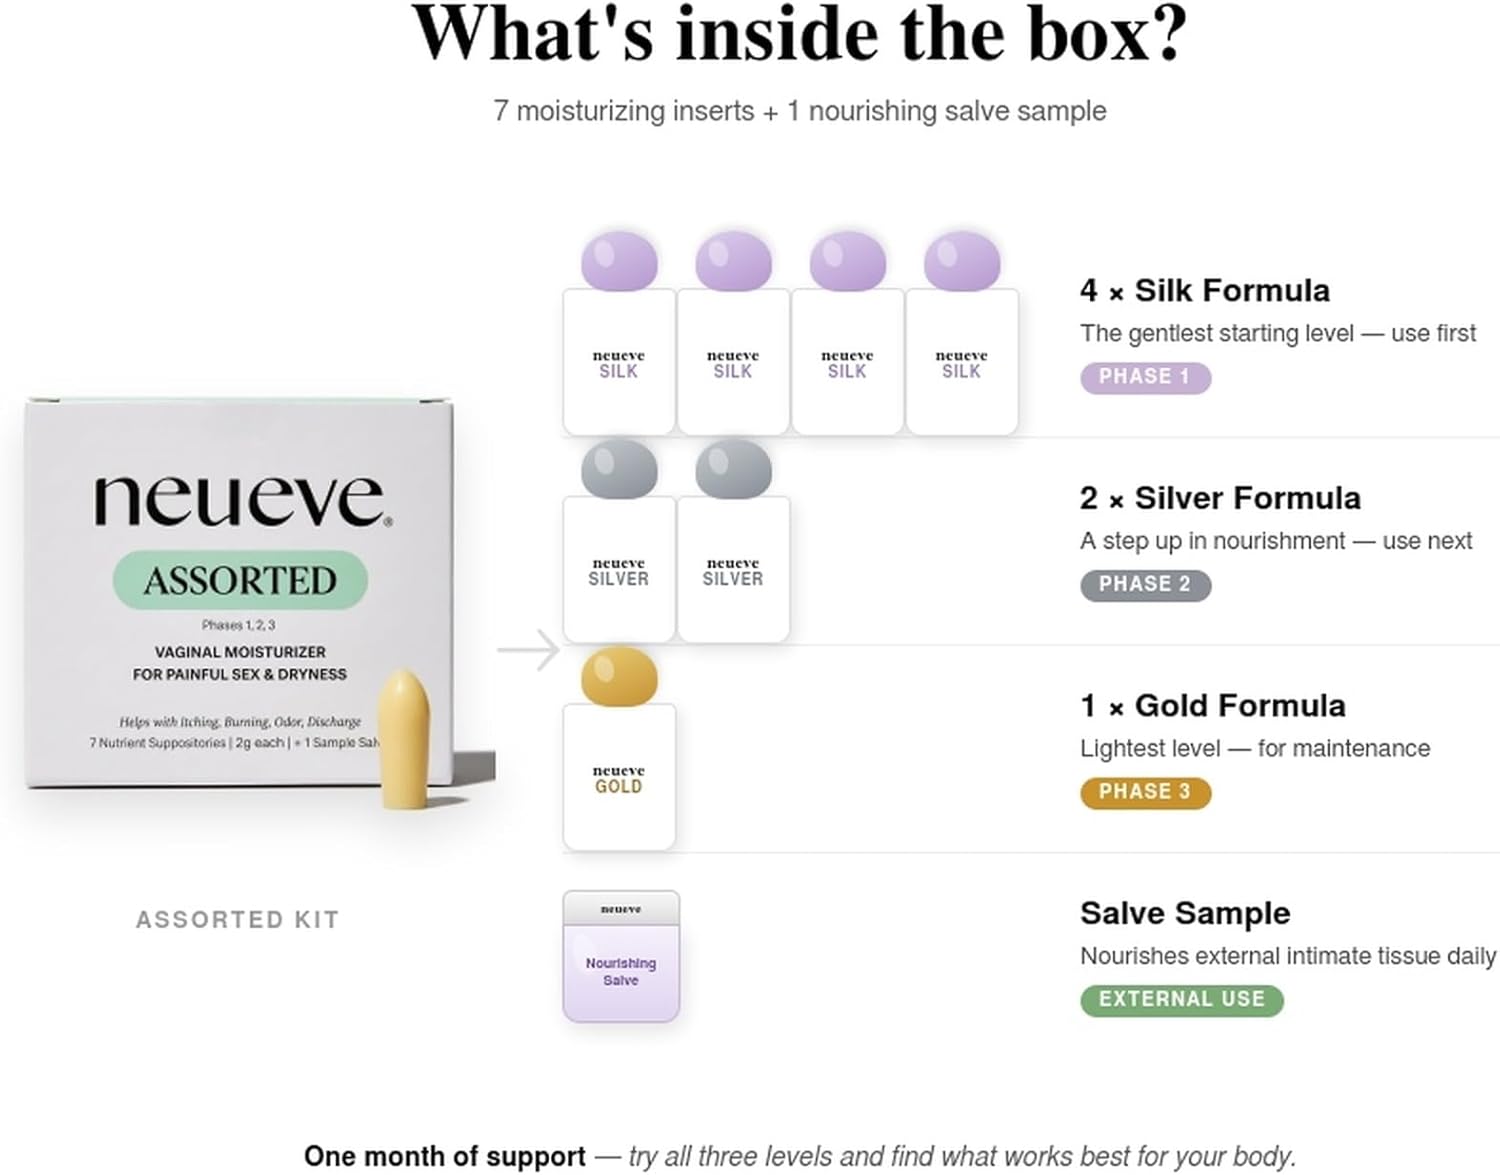1500x1175 pixels.
Task: Click the 2 × Silver Formula heading
Action: [x=1220, y=498]
